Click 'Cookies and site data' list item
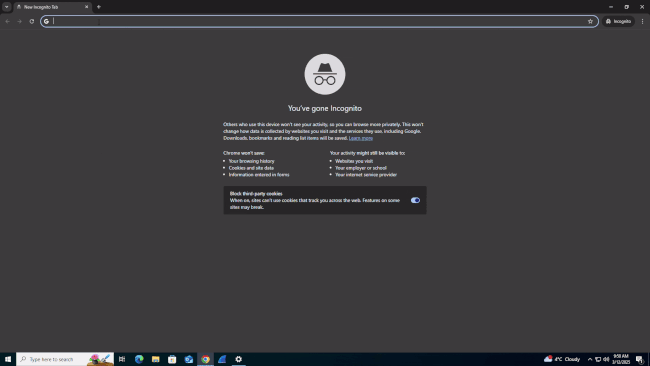Image resolution: width=650 pixels, height=366 pixels. [x=251, y=168]
